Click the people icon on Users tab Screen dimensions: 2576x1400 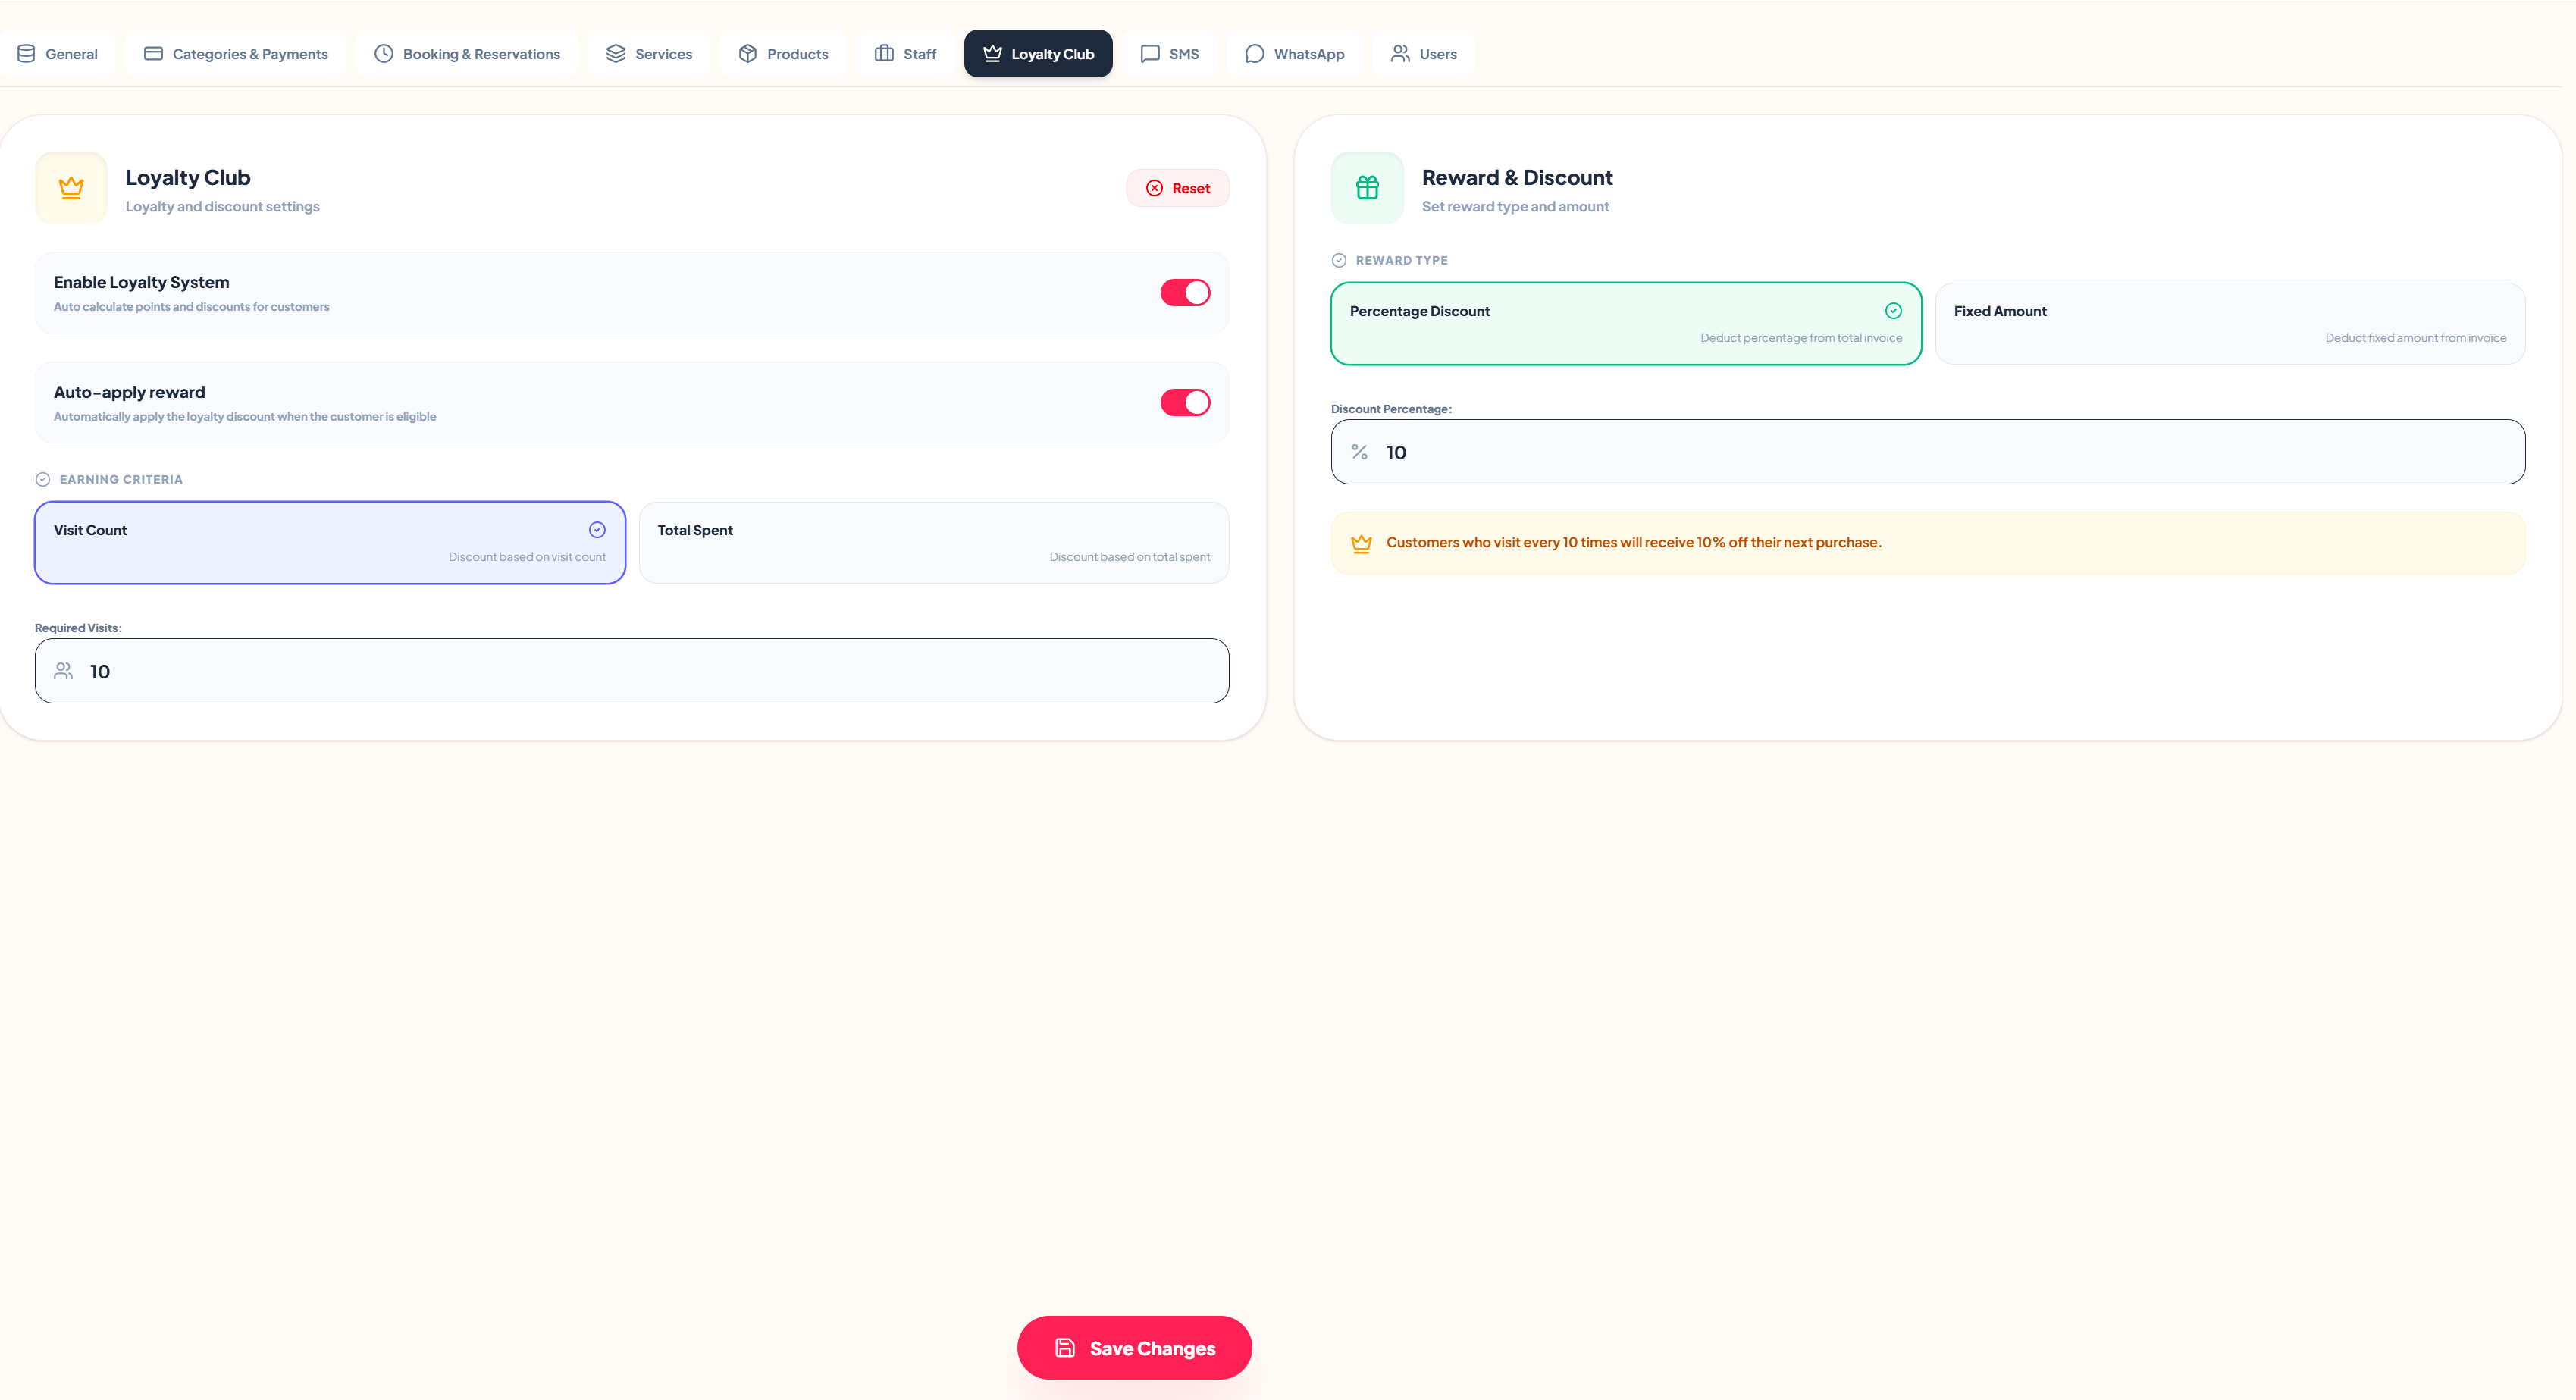pyautogui.click(x=1400, y=54)
